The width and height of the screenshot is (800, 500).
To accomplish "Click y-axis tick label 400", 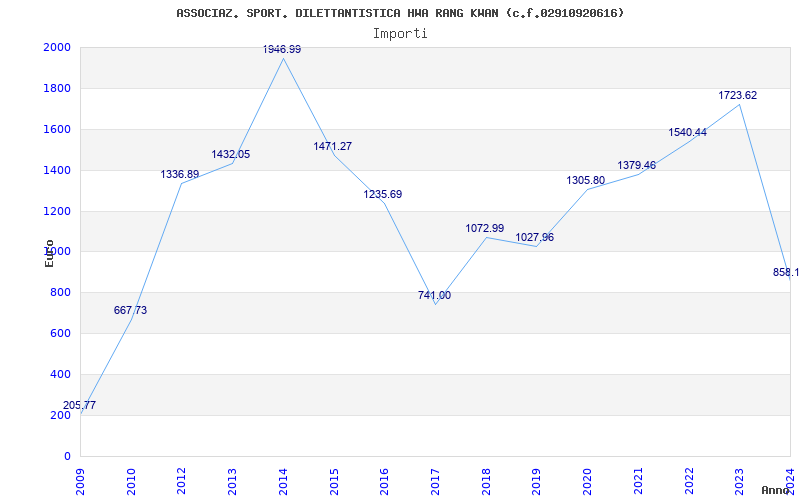I will point(60,374).
